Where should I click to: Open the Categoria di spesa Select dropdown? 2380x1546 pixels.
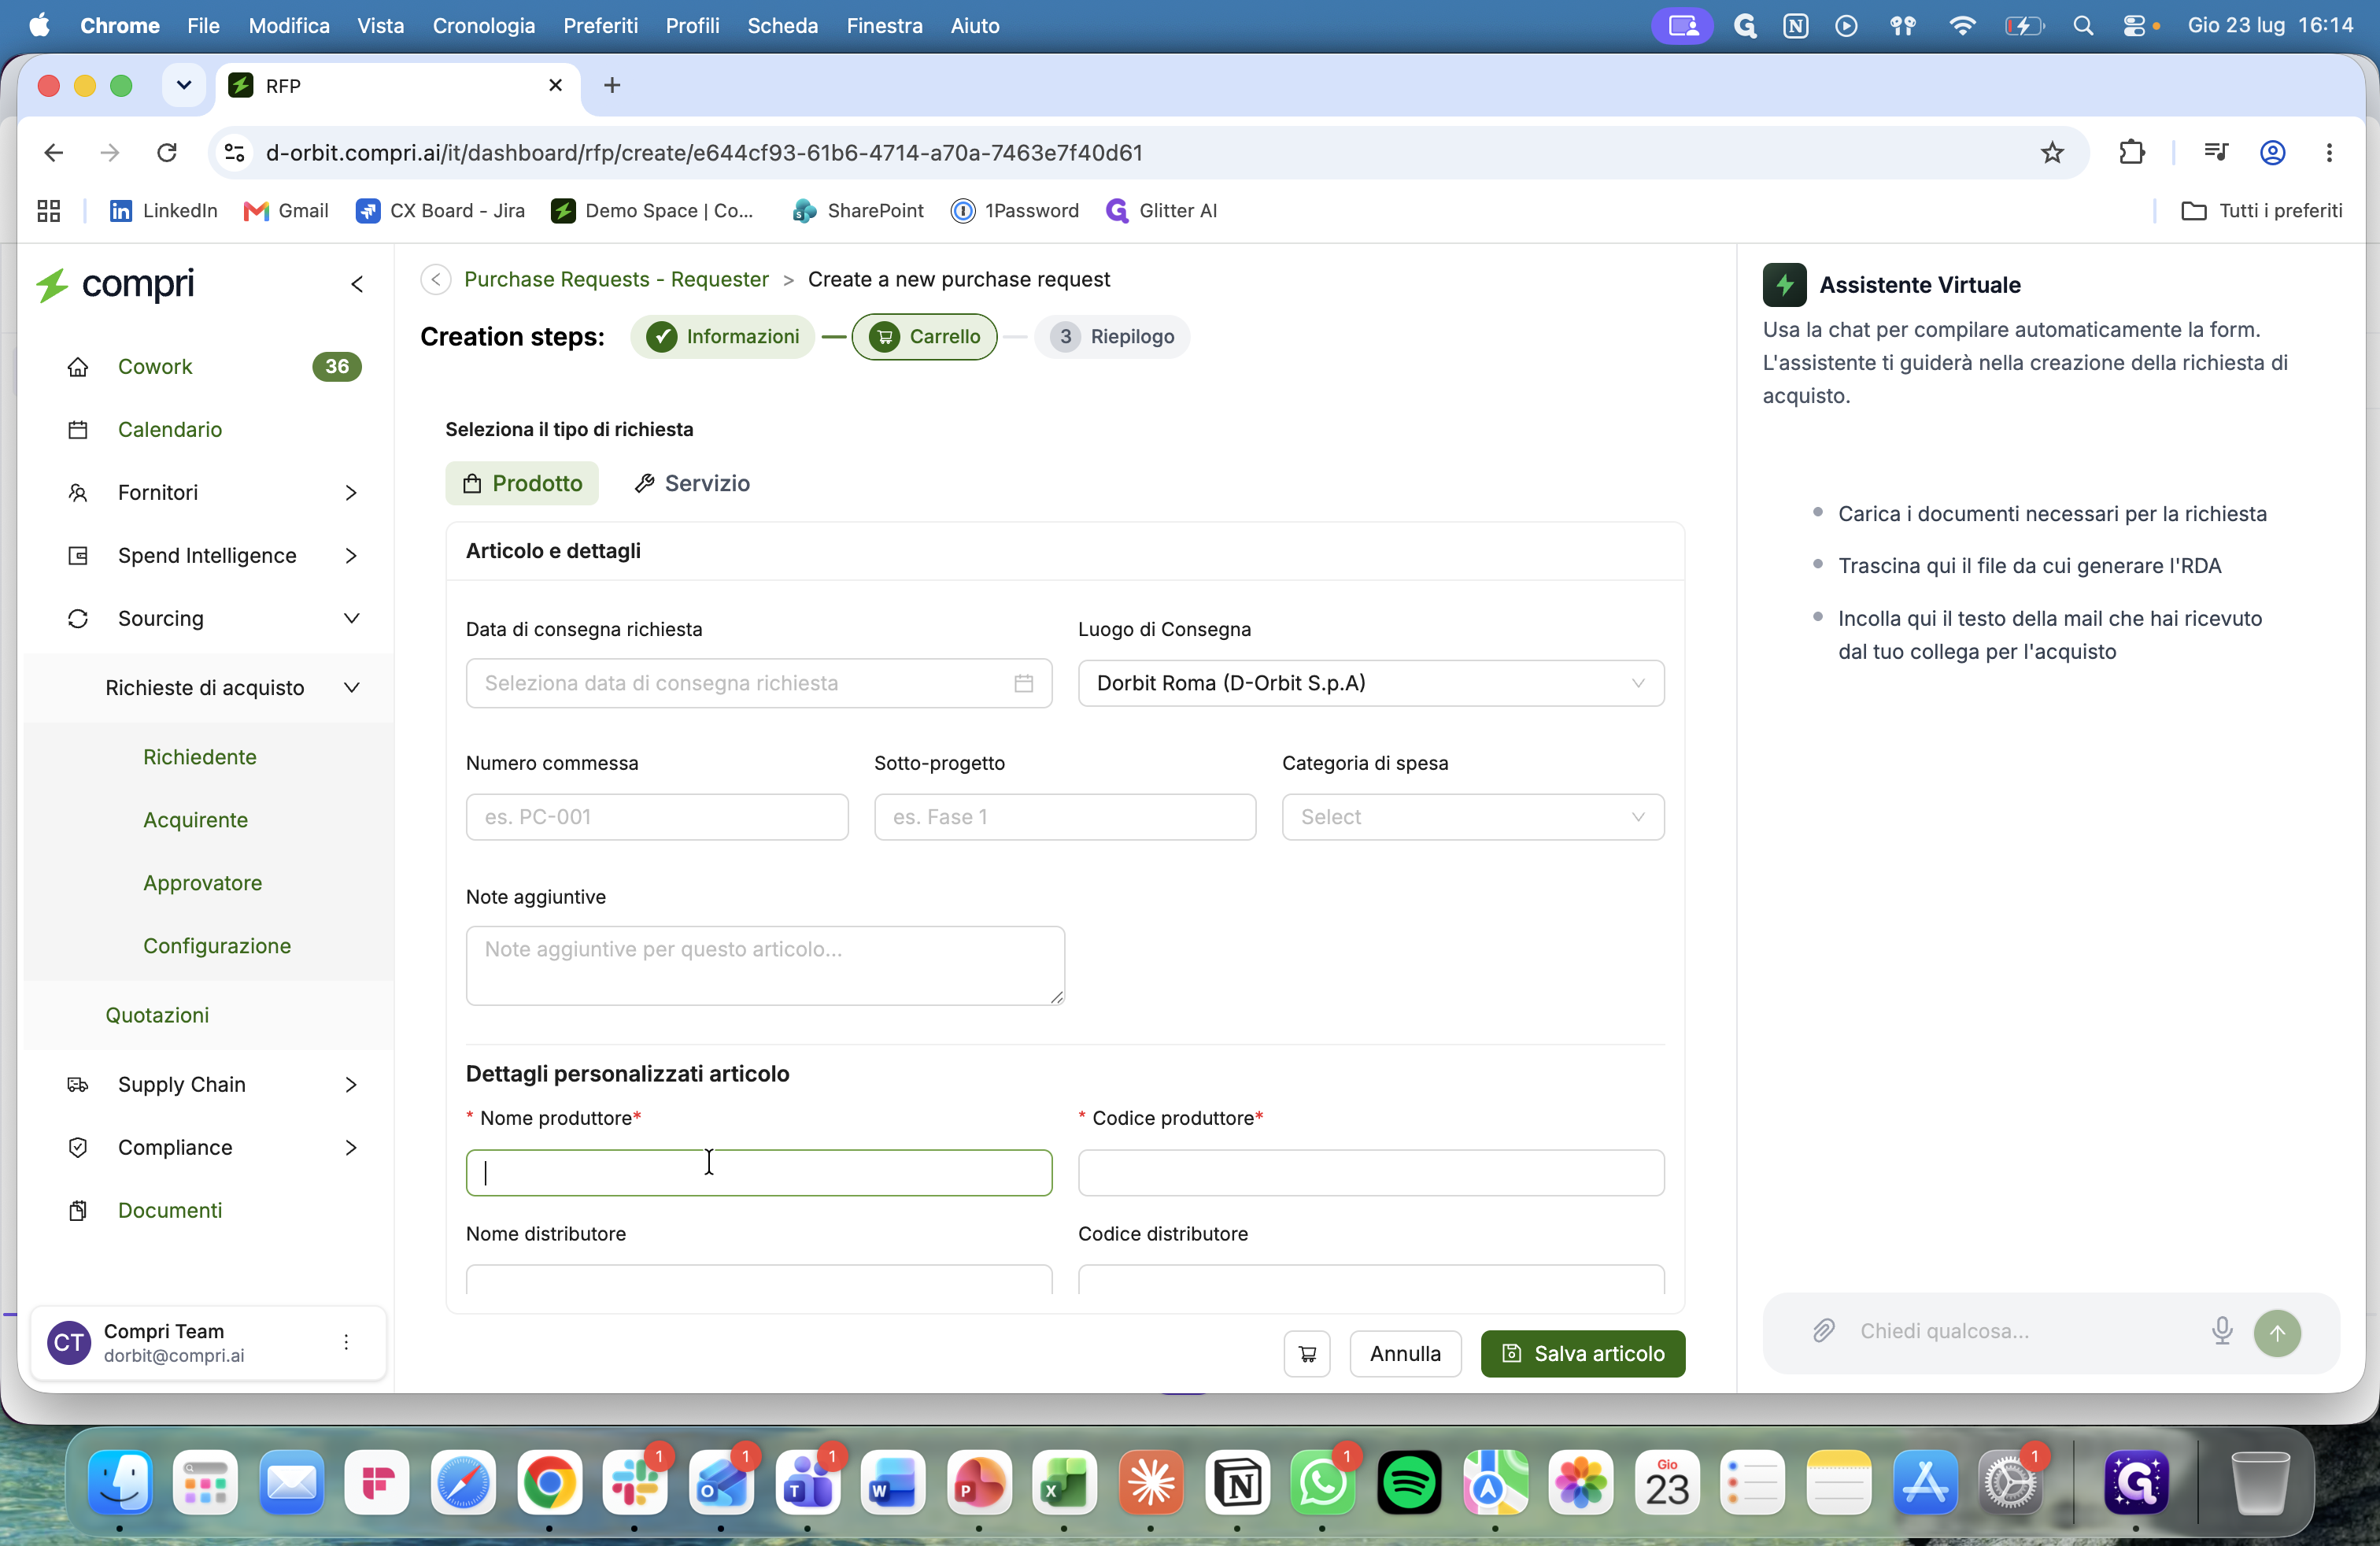(1473, 817)
